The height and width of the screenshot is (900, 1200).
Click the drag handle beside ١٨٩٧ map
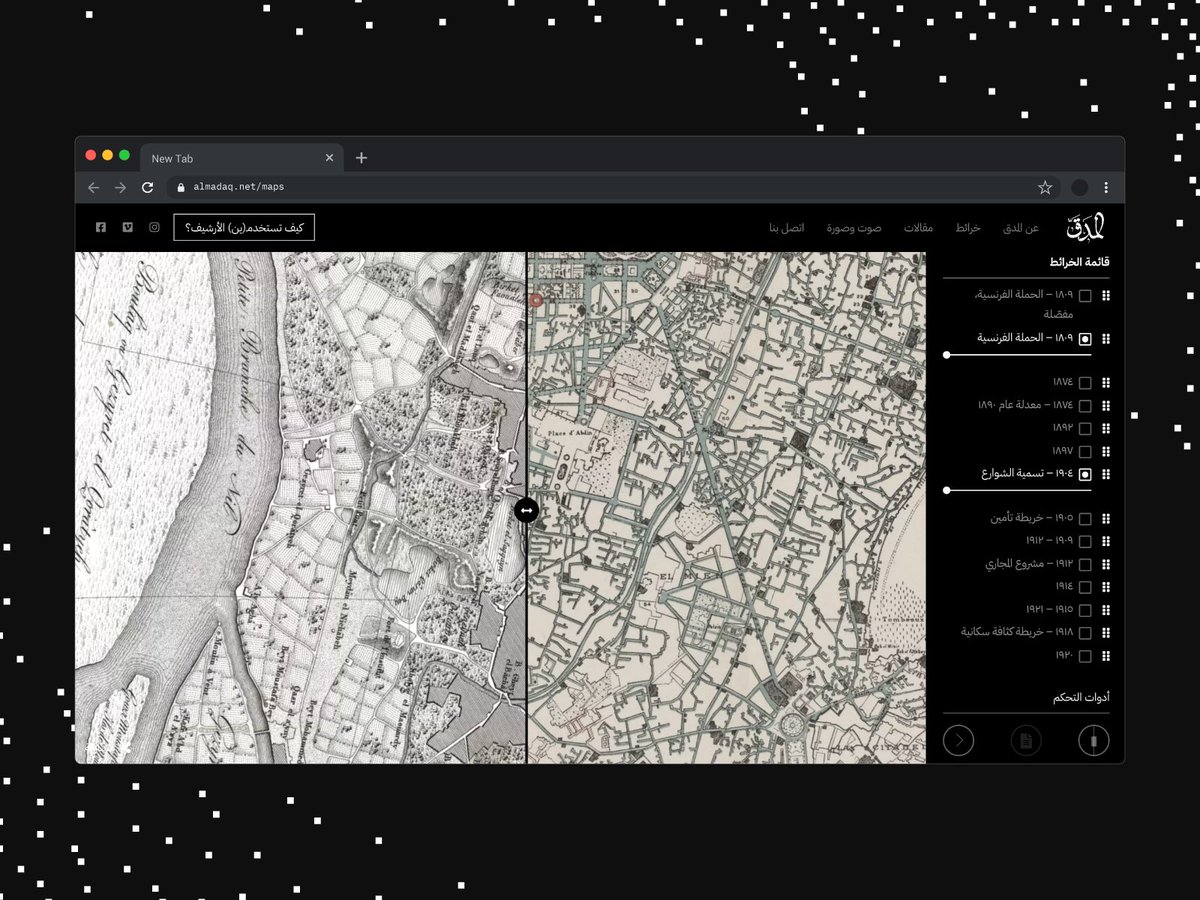pyautogui.click(x=1106, y=451)
